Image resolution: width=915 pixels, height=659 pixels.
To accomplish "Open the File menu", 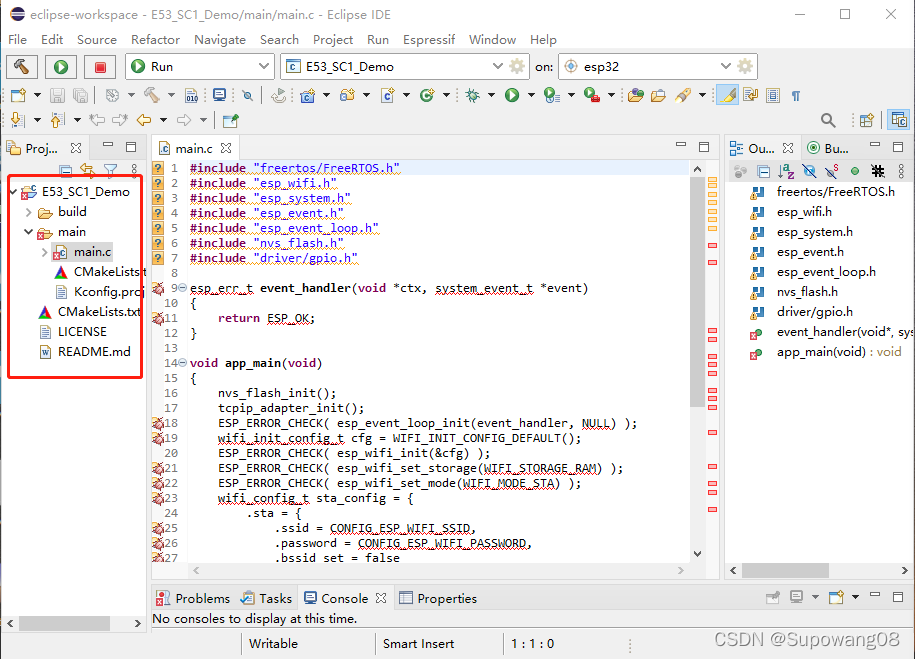I will pos(17,40).
